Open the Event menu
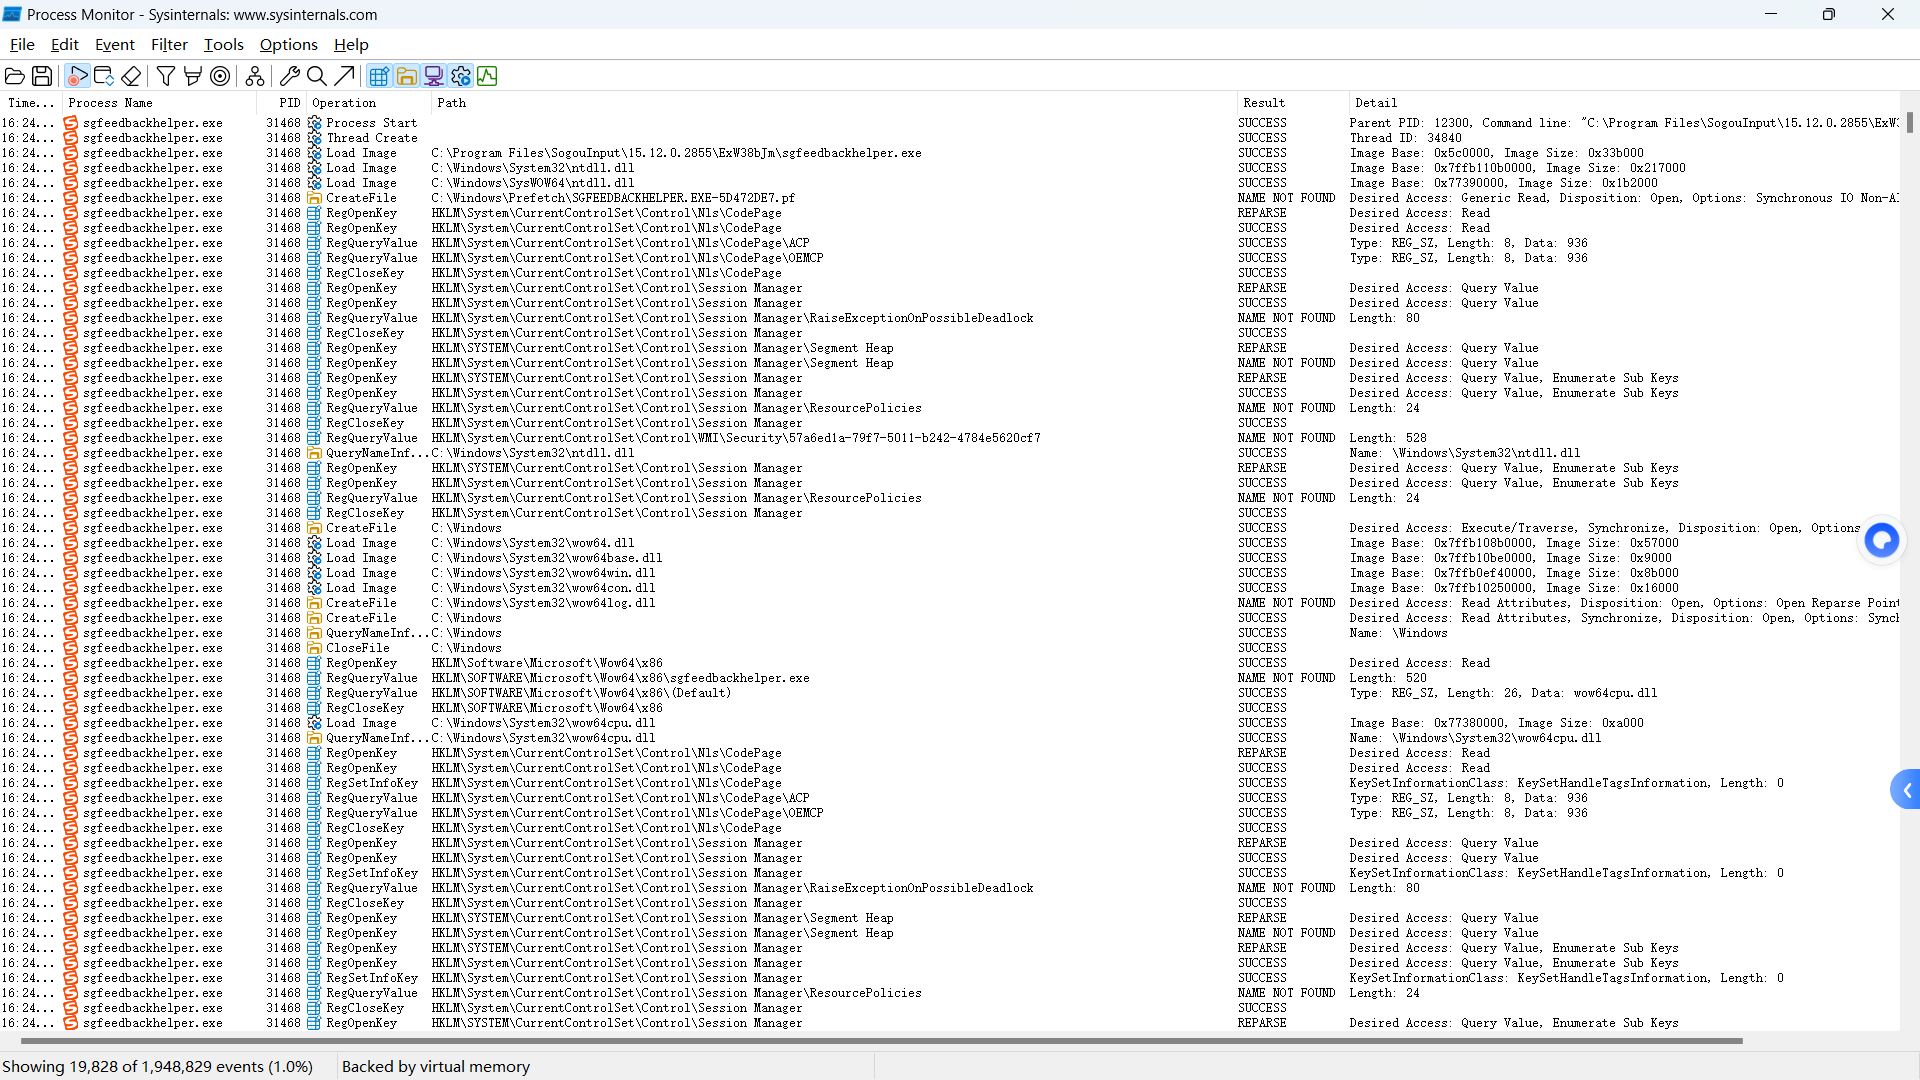The image size is (1920, 1080). pos(115,45)
